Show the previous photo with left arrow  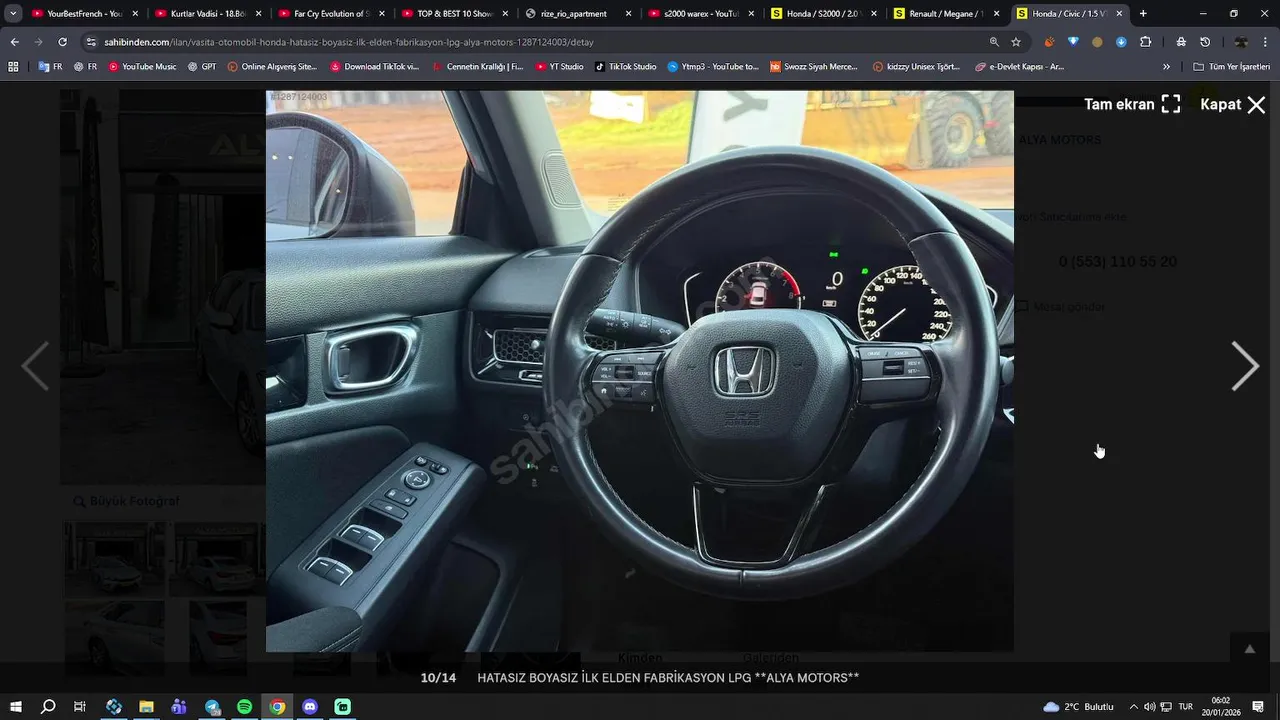pos(35,366)
